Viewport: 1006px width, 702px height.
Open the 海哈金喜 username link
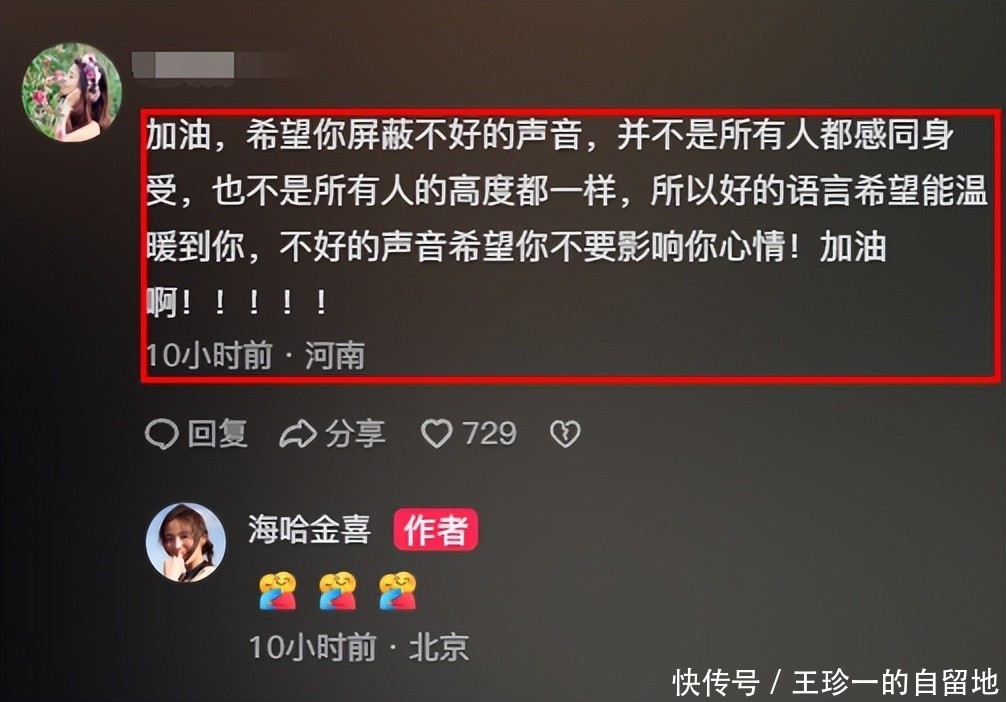pos(310,529)
